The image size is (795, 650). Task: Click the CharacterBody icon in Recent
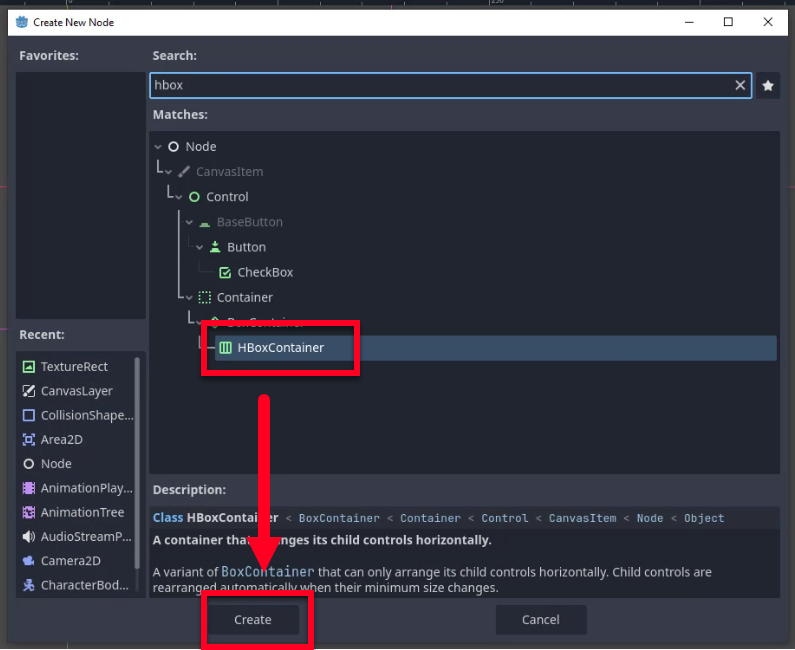pyautogui.click(x=29, y=585)
